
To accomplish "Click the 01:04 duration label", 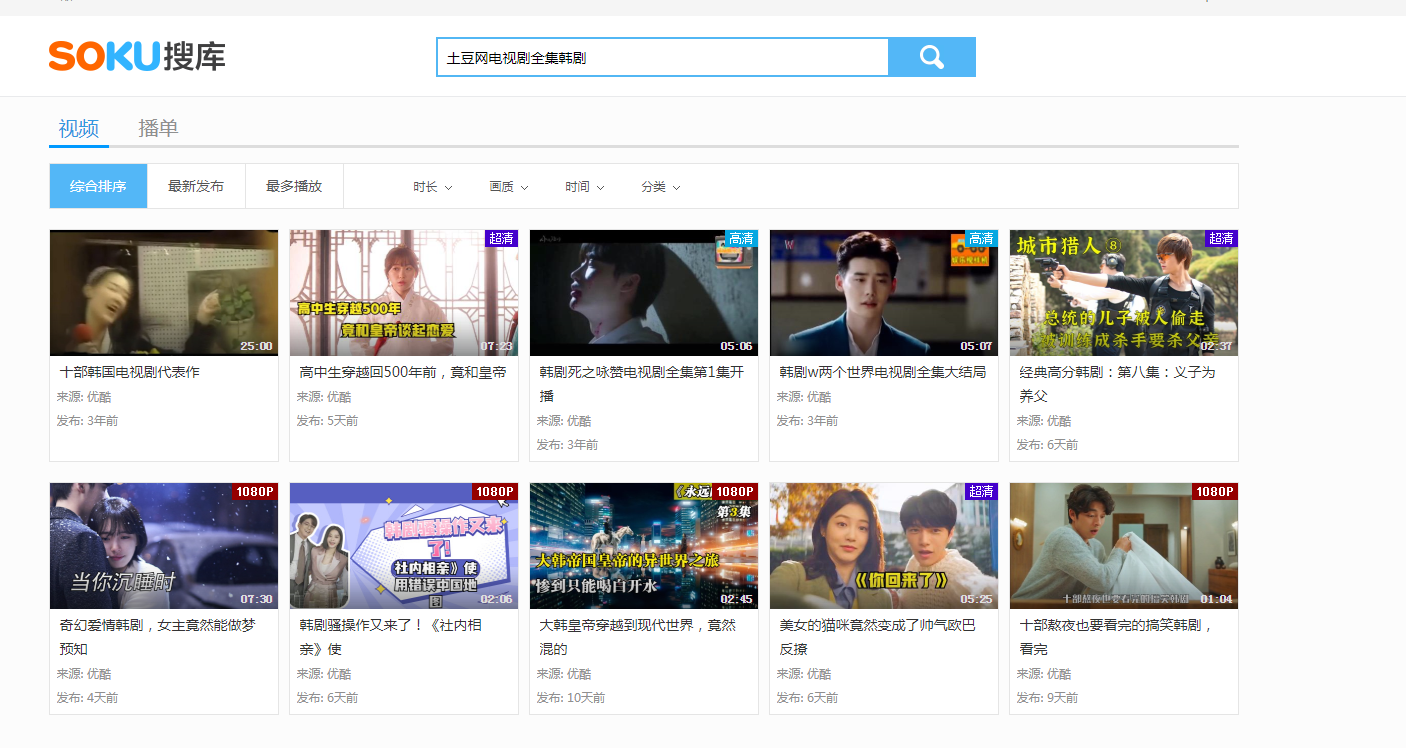I will (x=1216, y=599).
